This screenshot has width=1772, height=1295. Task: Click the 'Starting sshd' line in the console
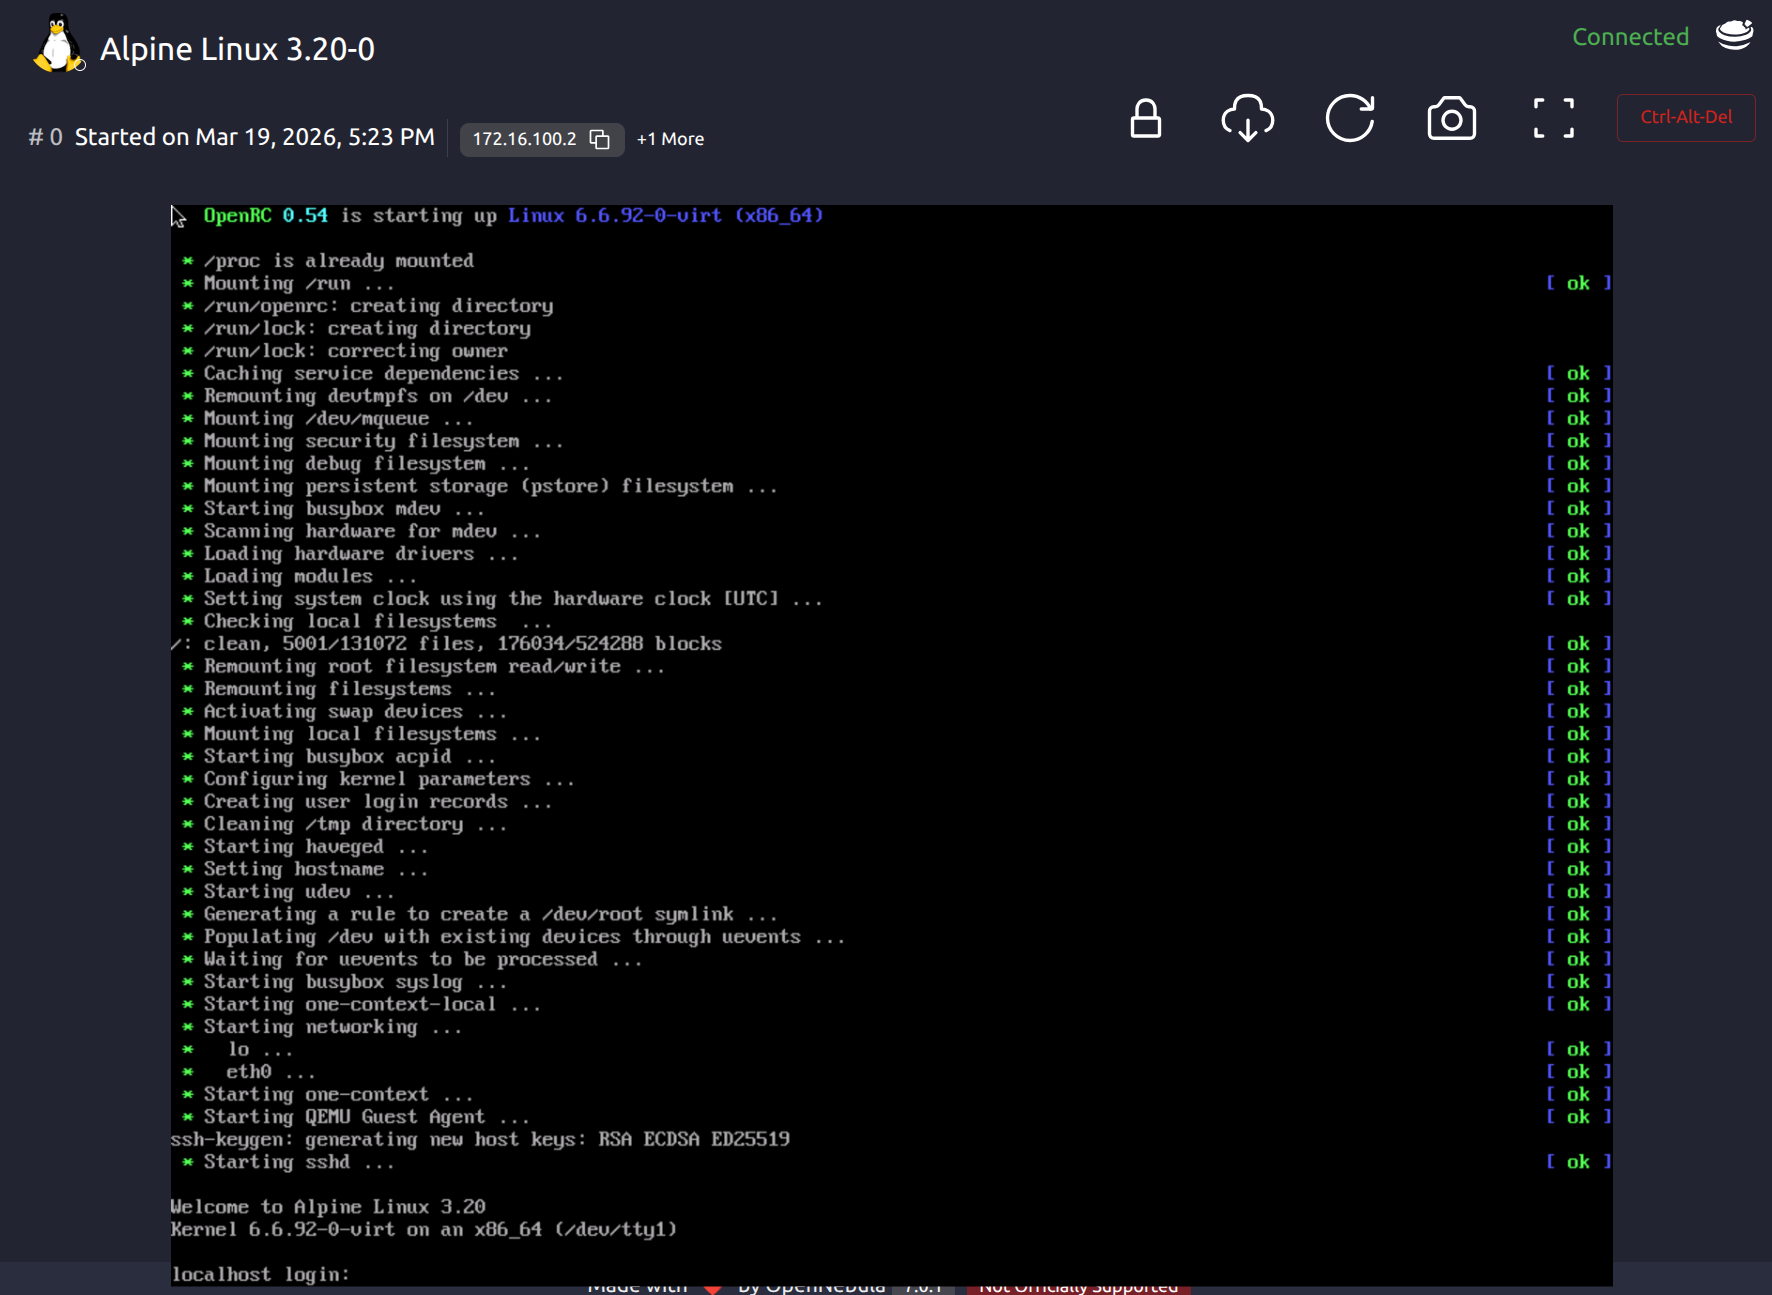click(276, 1162)
